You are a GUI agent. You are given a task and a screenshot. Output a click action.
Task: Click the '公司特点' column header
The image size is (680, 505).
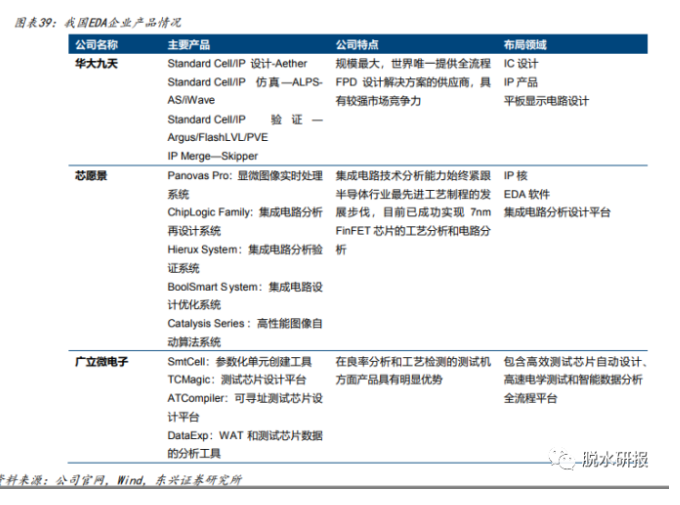(x=357, y=45)
